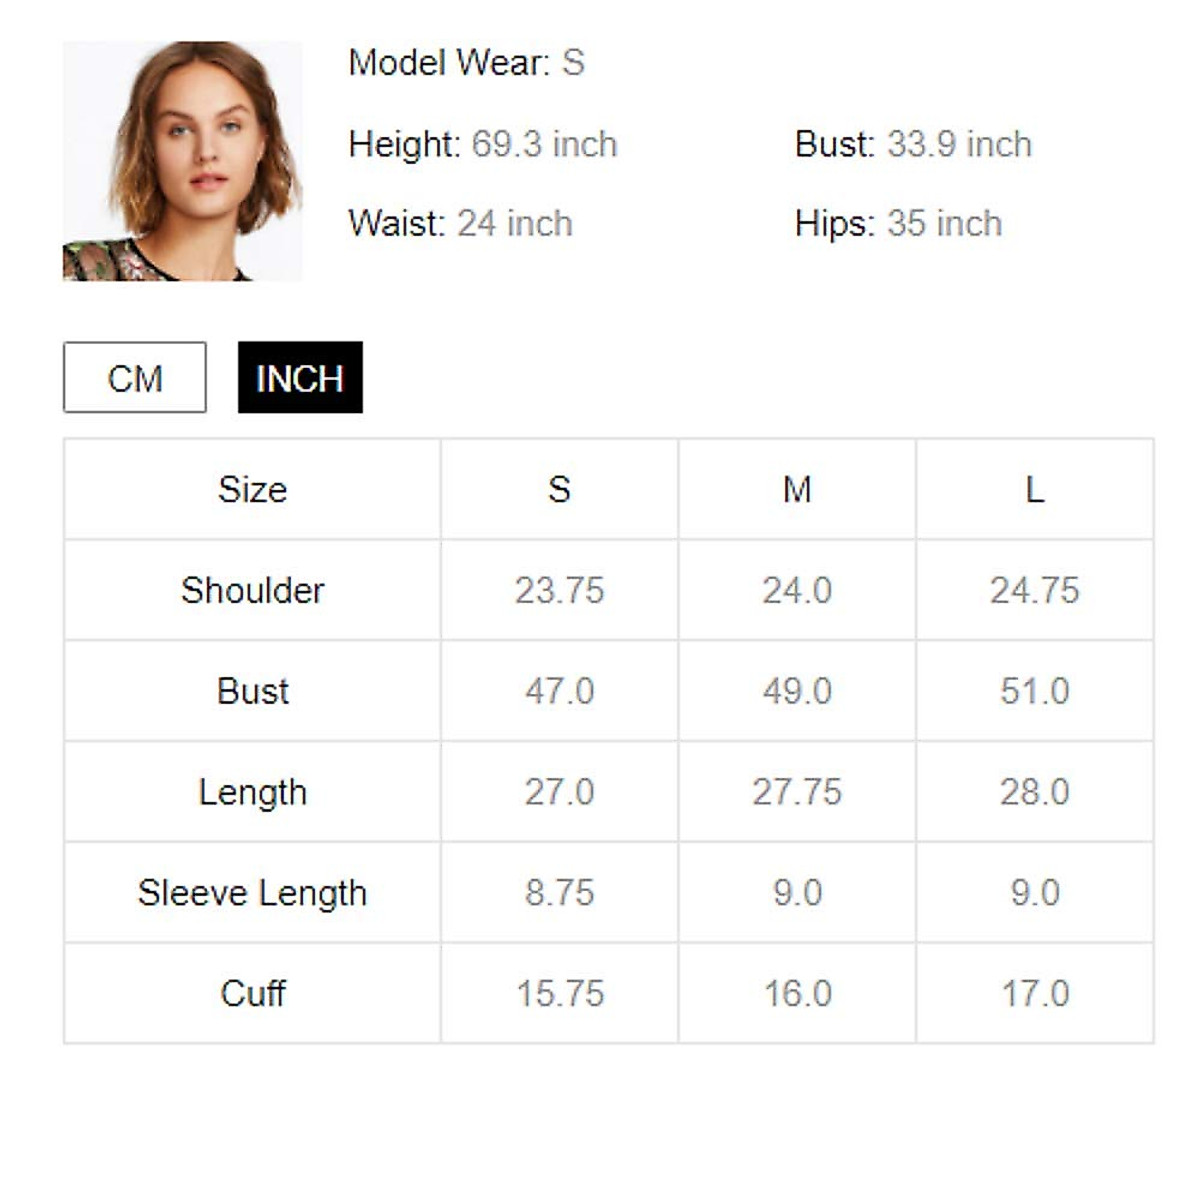Click the 23.75 shoulder value for S
Image resolution: width=1200 pixels, height=1200 pixels.
point(559,590)
